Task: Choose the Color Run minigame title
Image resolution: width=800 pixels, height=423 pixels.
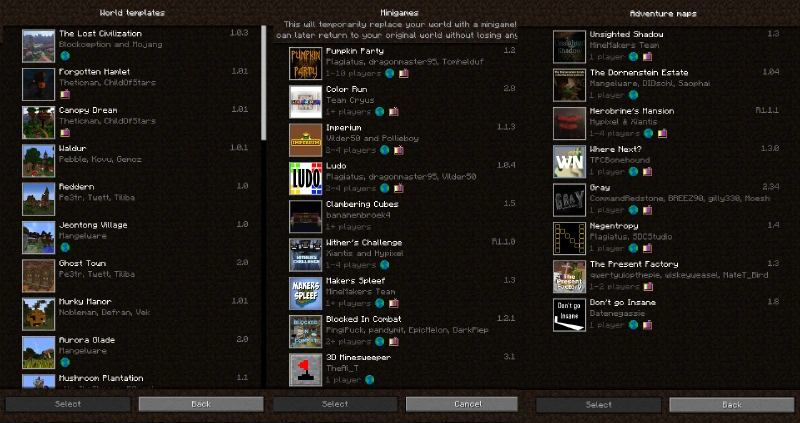Action: 346,89
